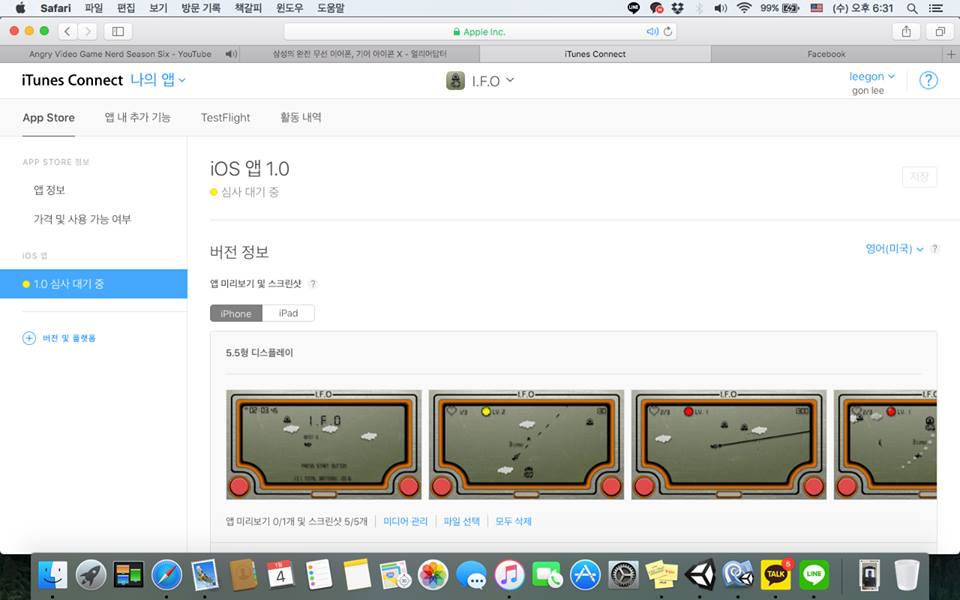
Task: Open the 책갈피 menu
Action: pos(248,8)
